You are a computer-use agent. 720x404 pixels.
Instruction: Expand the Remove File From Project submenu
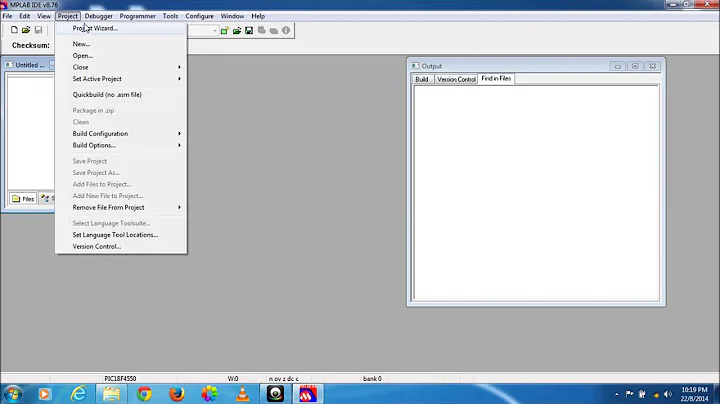click(125, 207)
